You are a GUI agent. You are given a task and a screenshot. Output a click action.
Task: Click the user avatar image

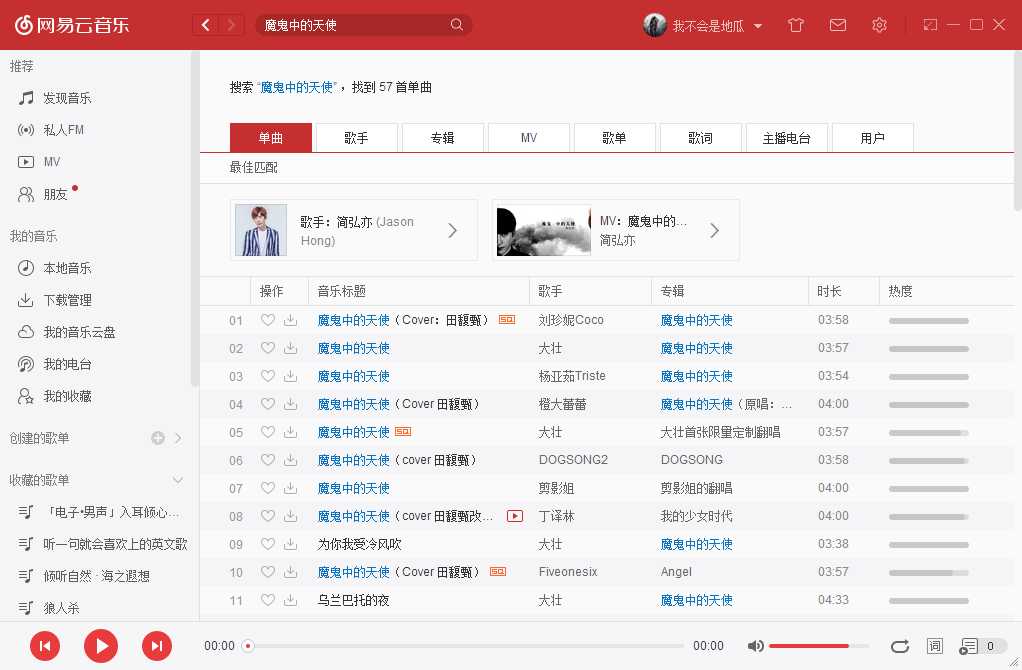point(654,25)
